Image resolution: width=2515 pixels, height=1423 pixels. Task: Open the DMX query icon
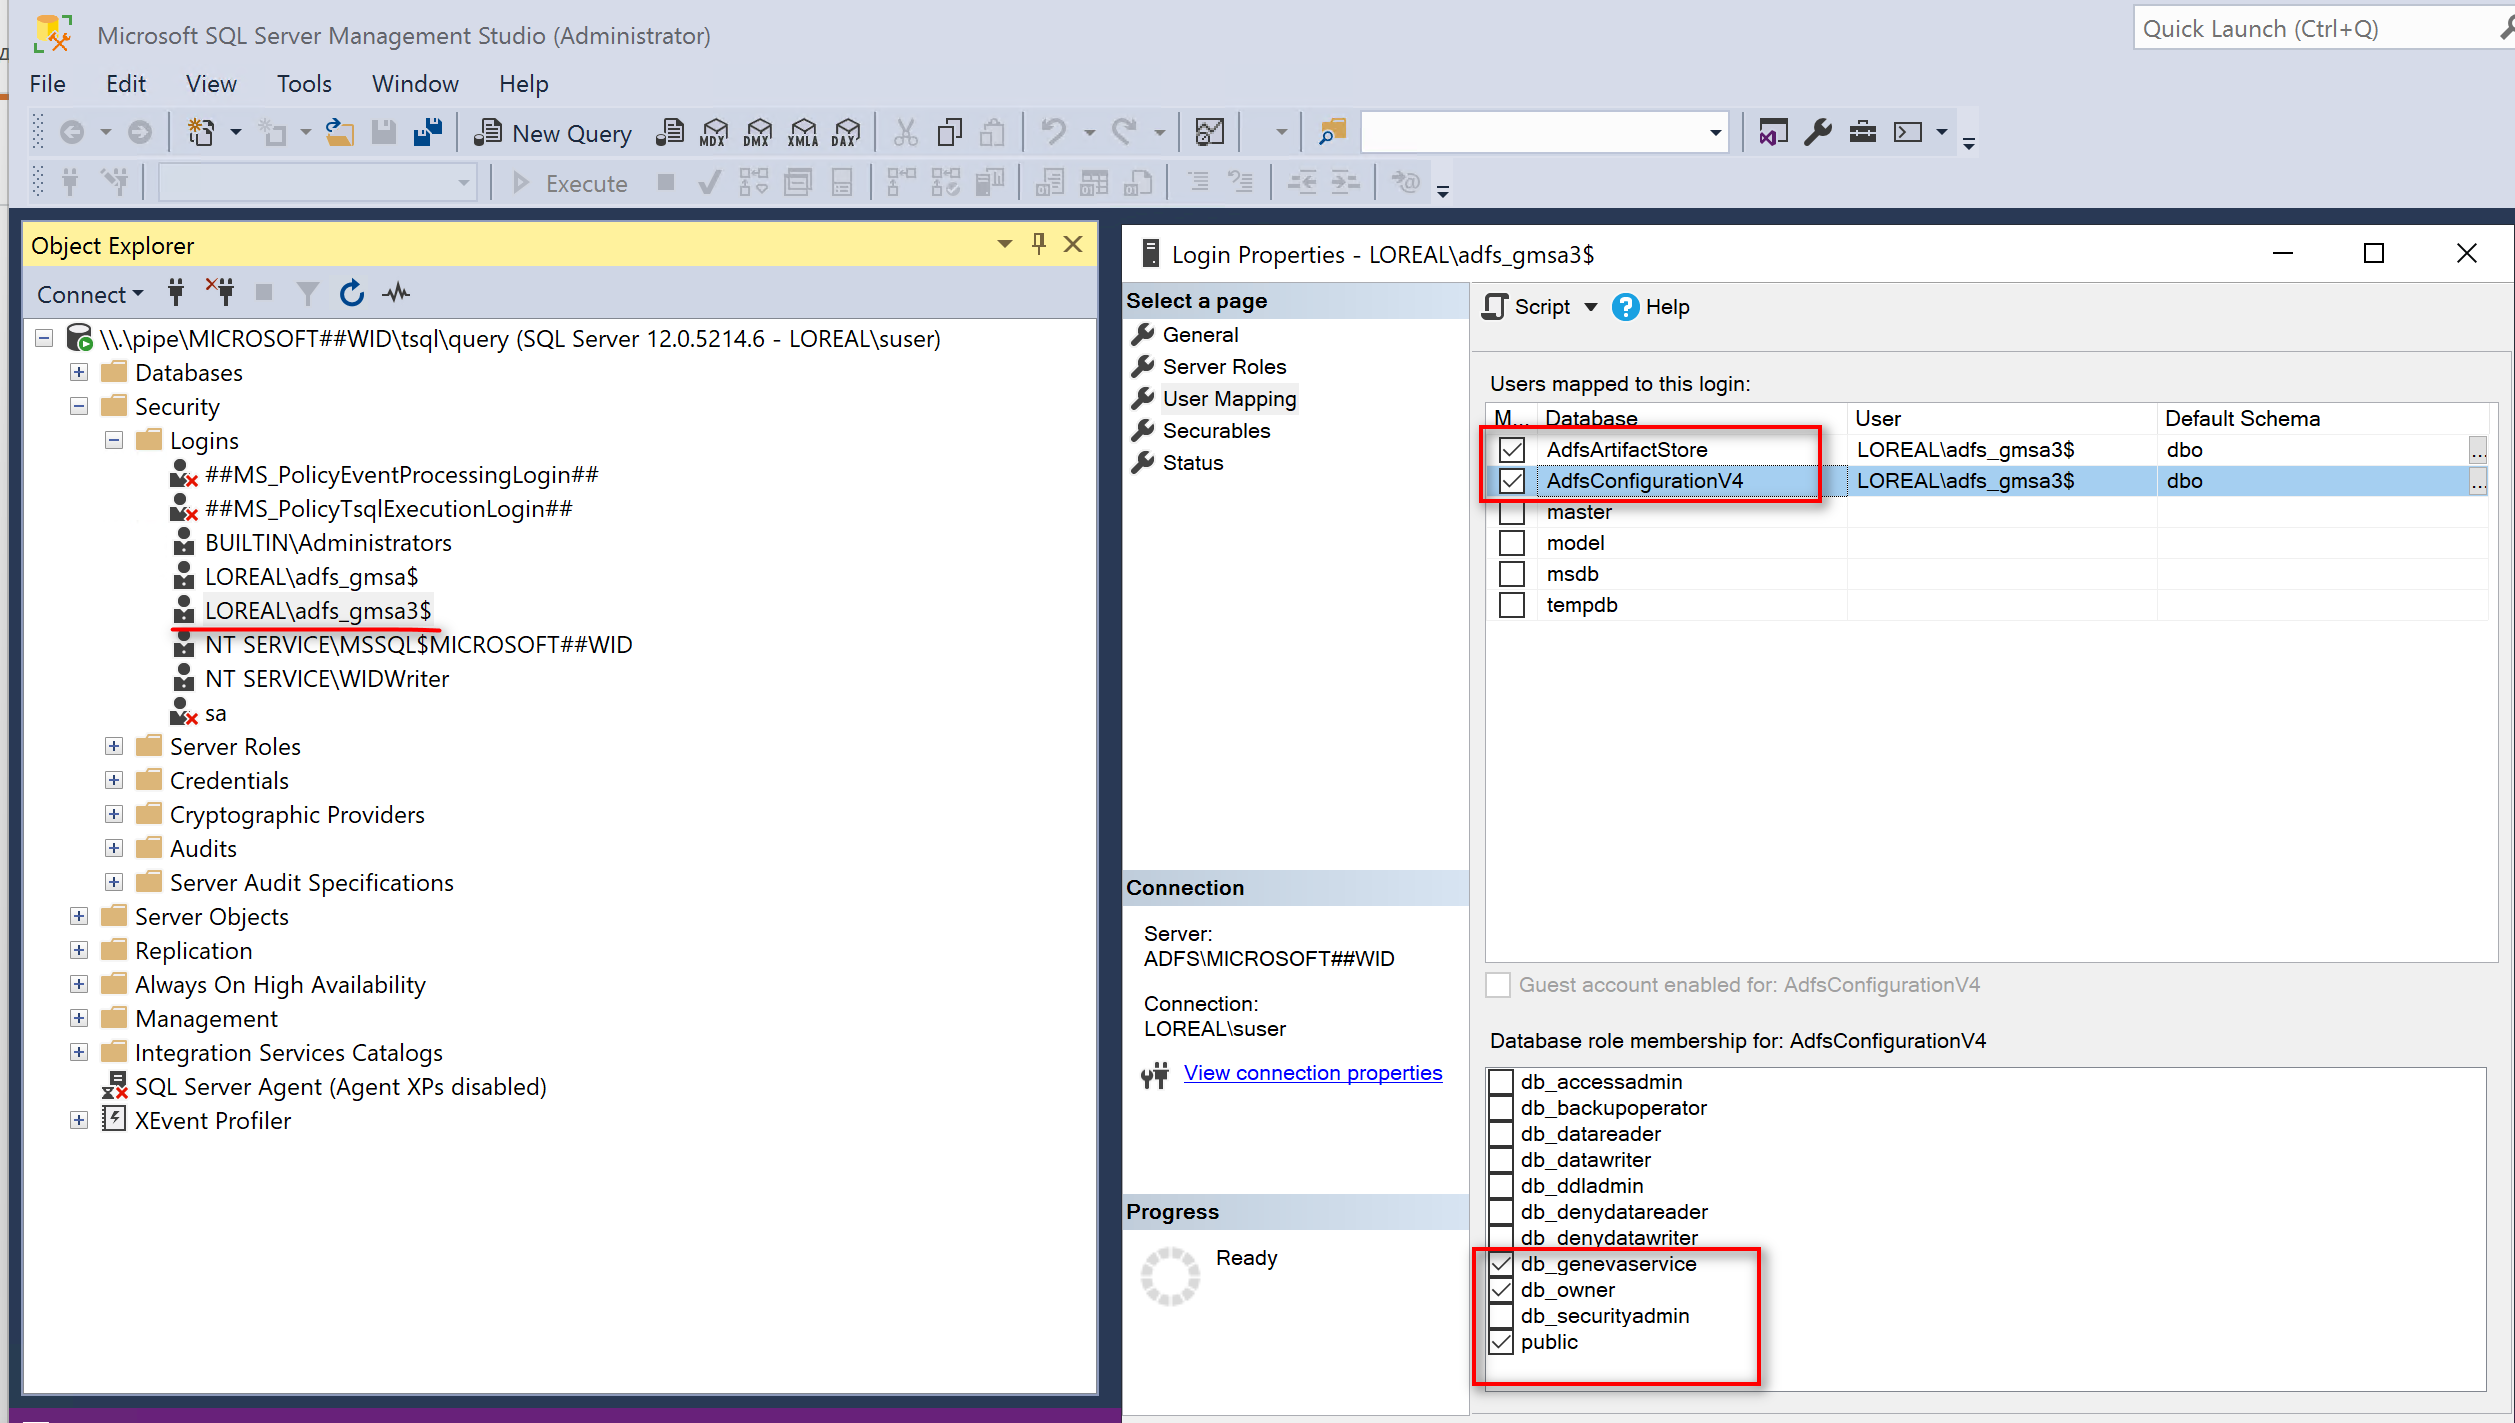pyautogui.click(x=758, y=132)
